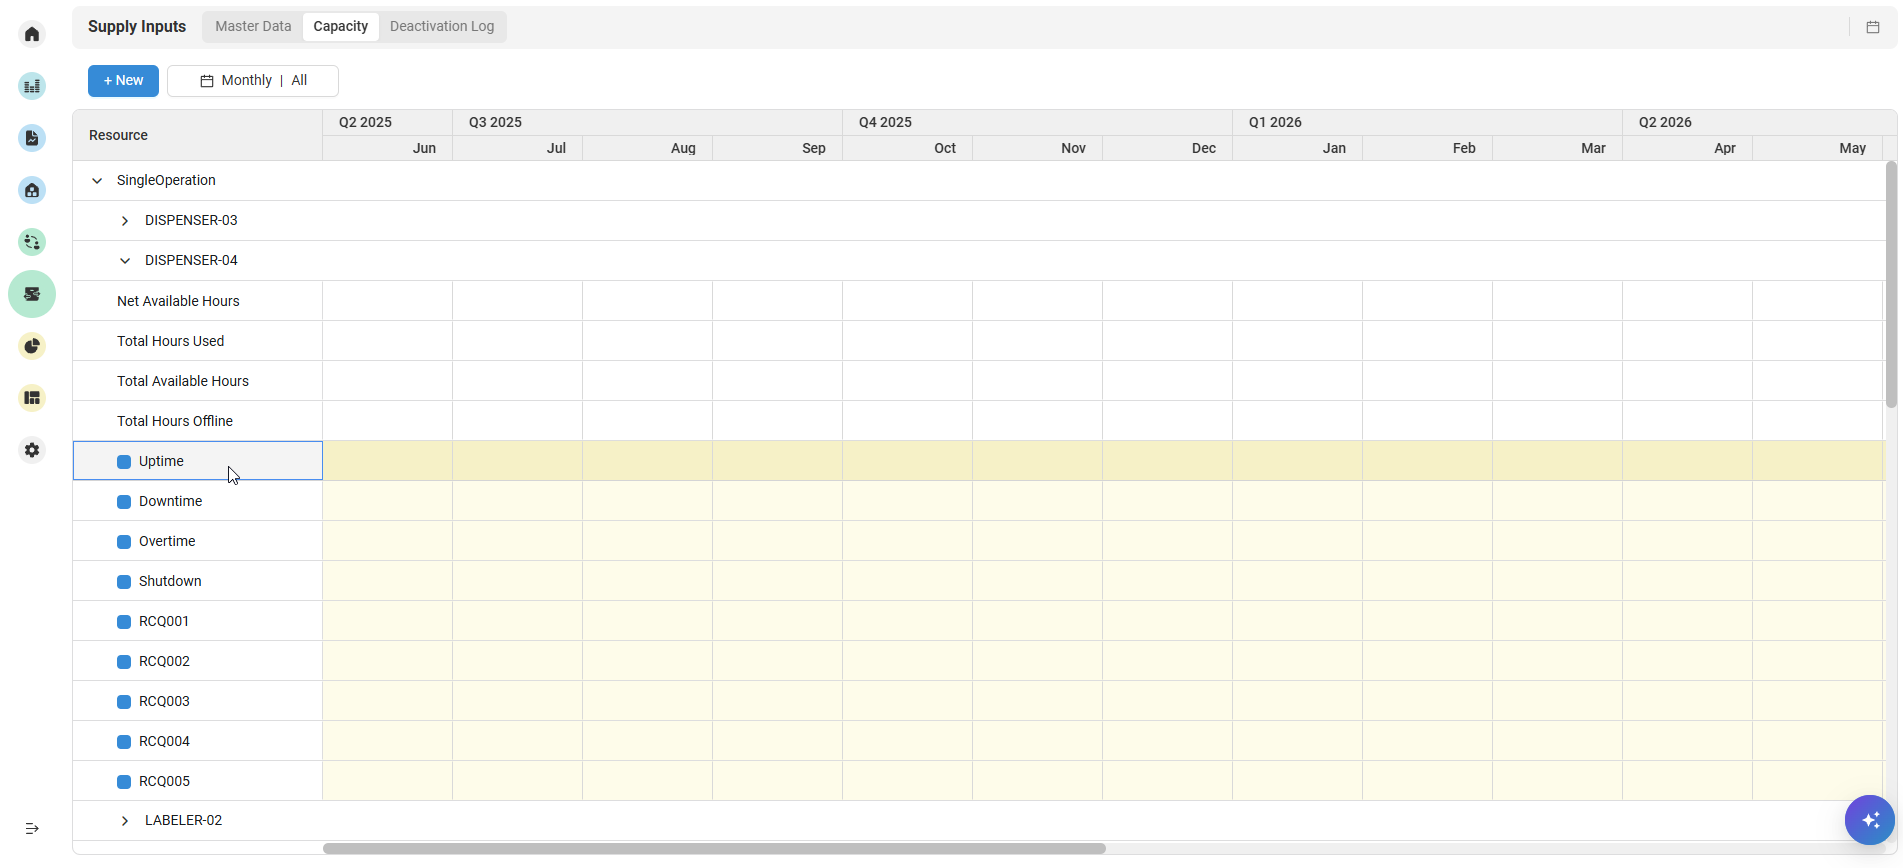This screenshot has height=868, width=1903.
Task: Click the calendar icon at top right
Action: click(x=1872, y=27)
